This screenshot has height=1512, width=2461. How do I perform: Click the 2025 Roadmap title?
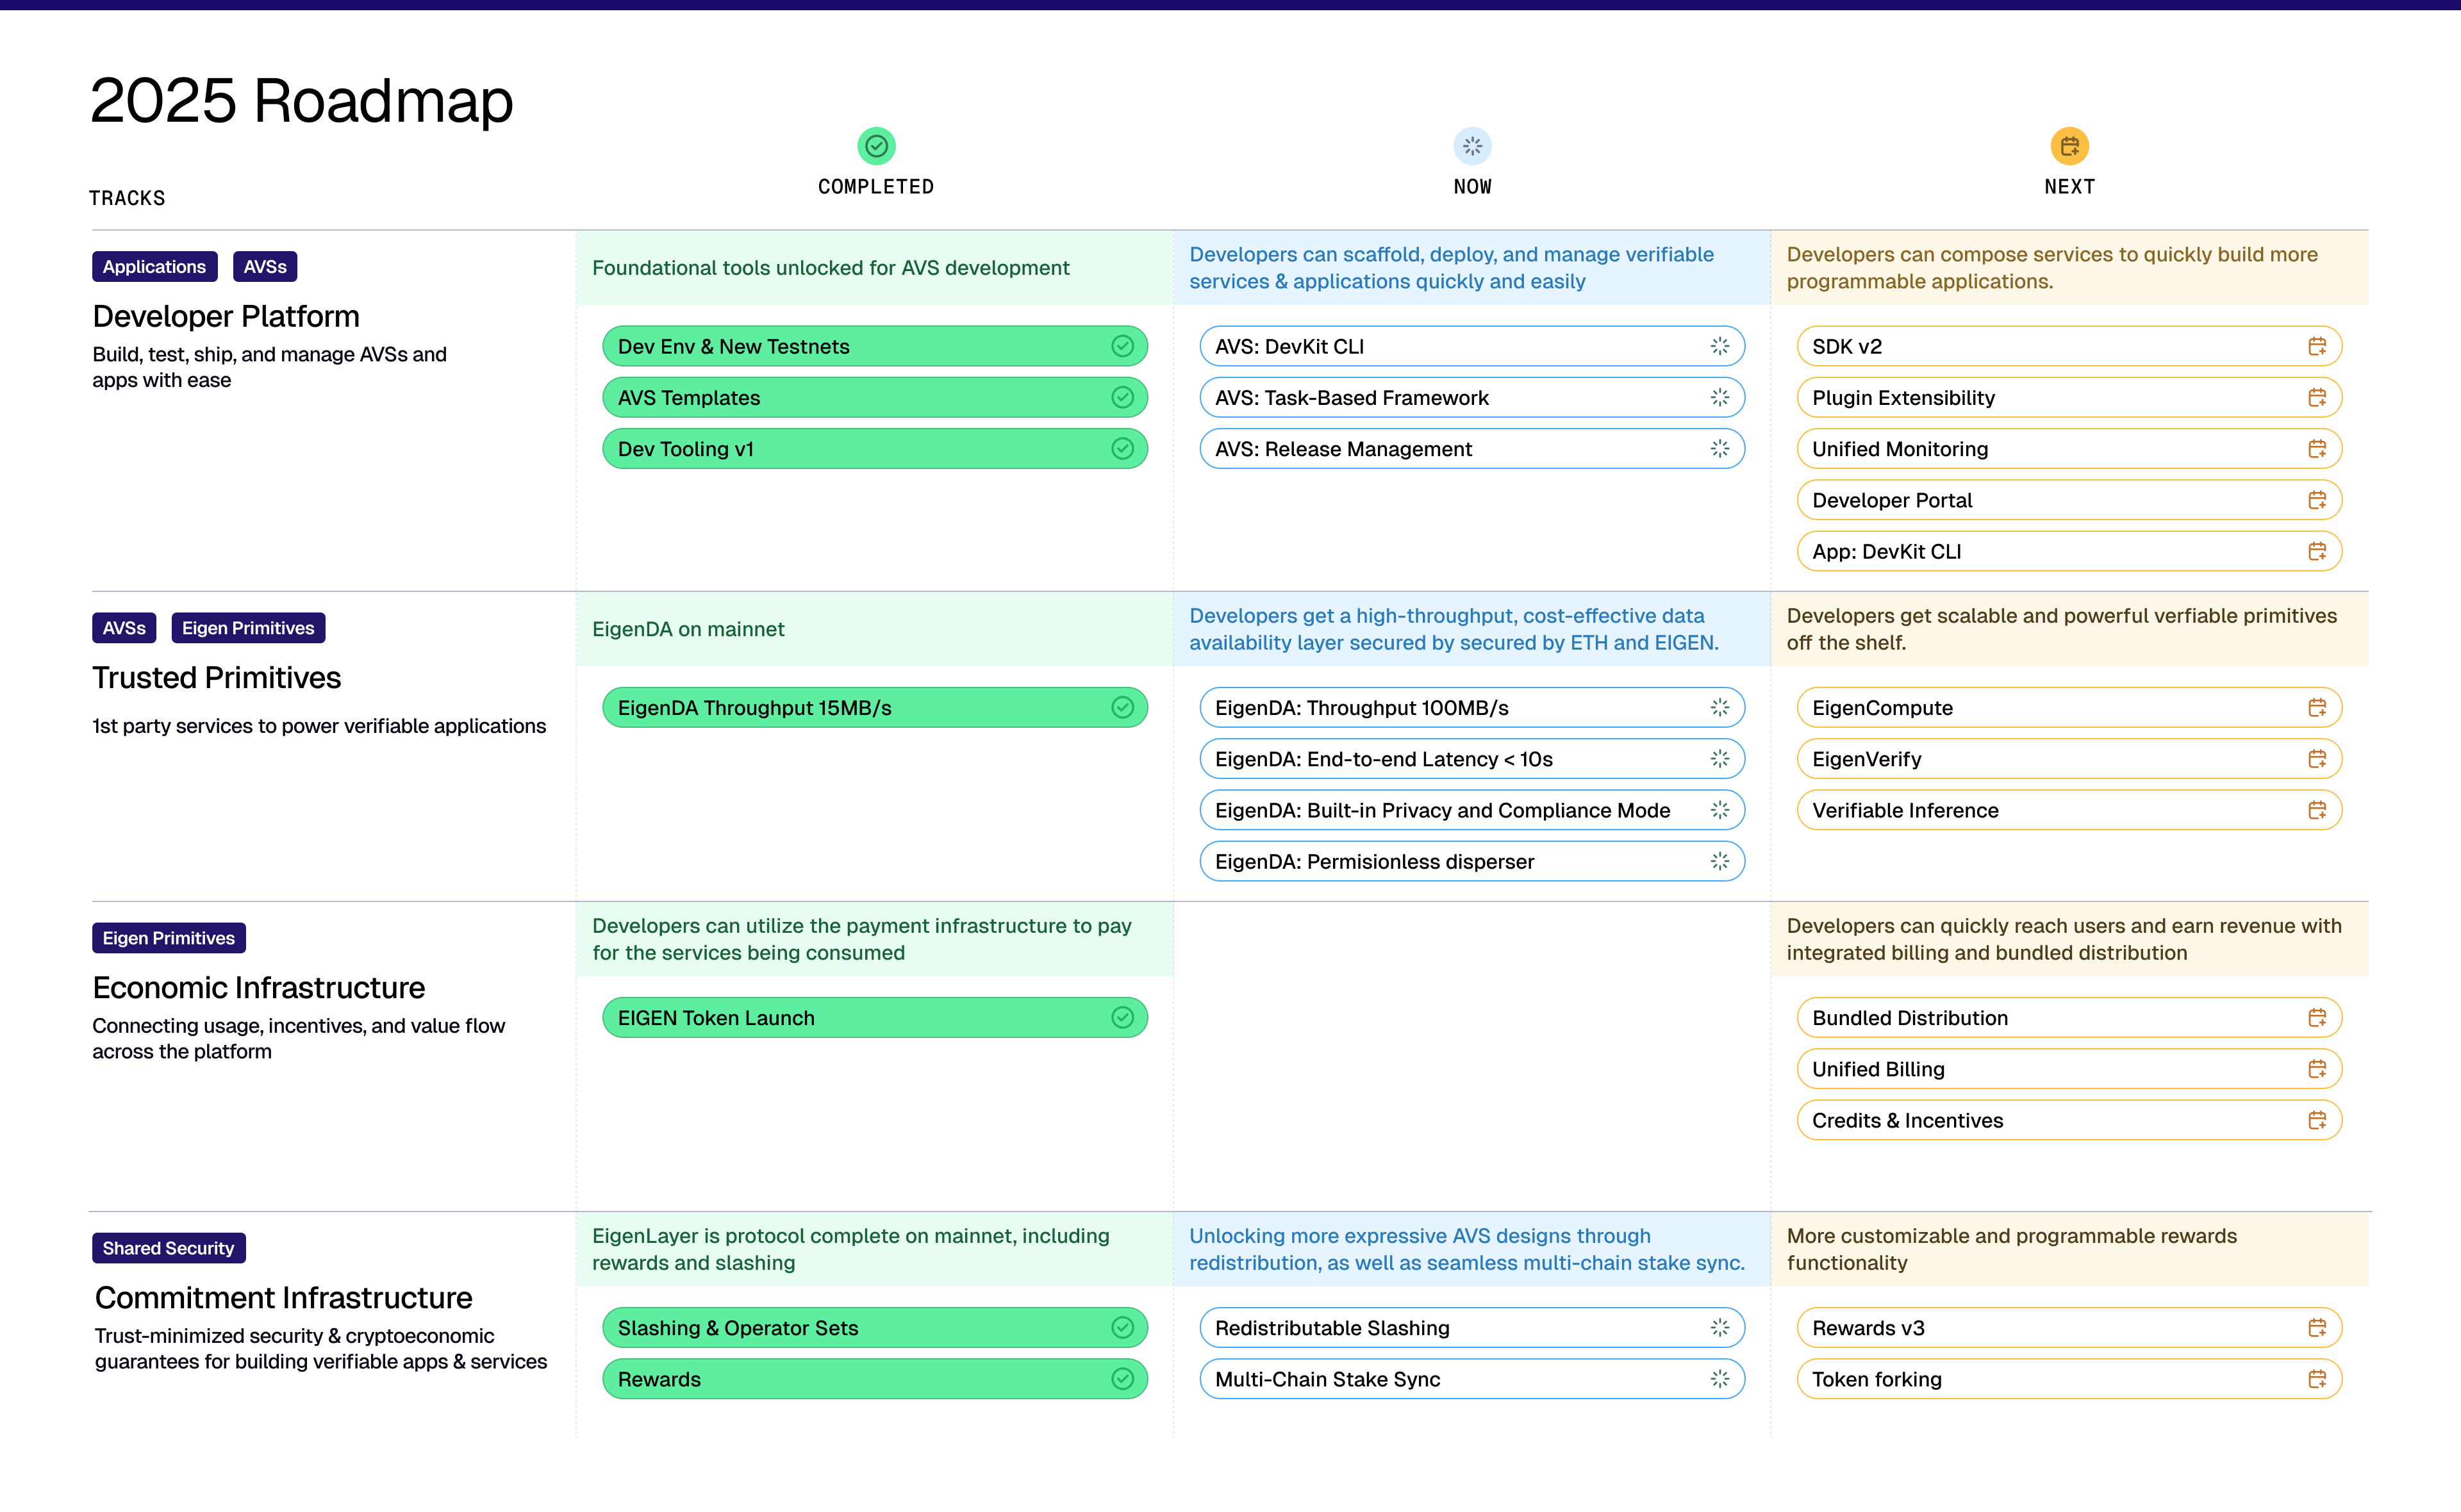301,101
